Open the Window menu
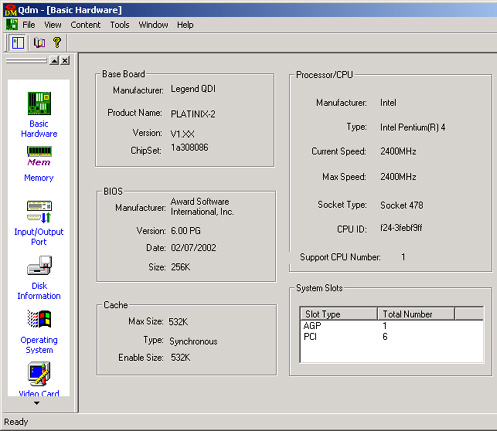 153,25
